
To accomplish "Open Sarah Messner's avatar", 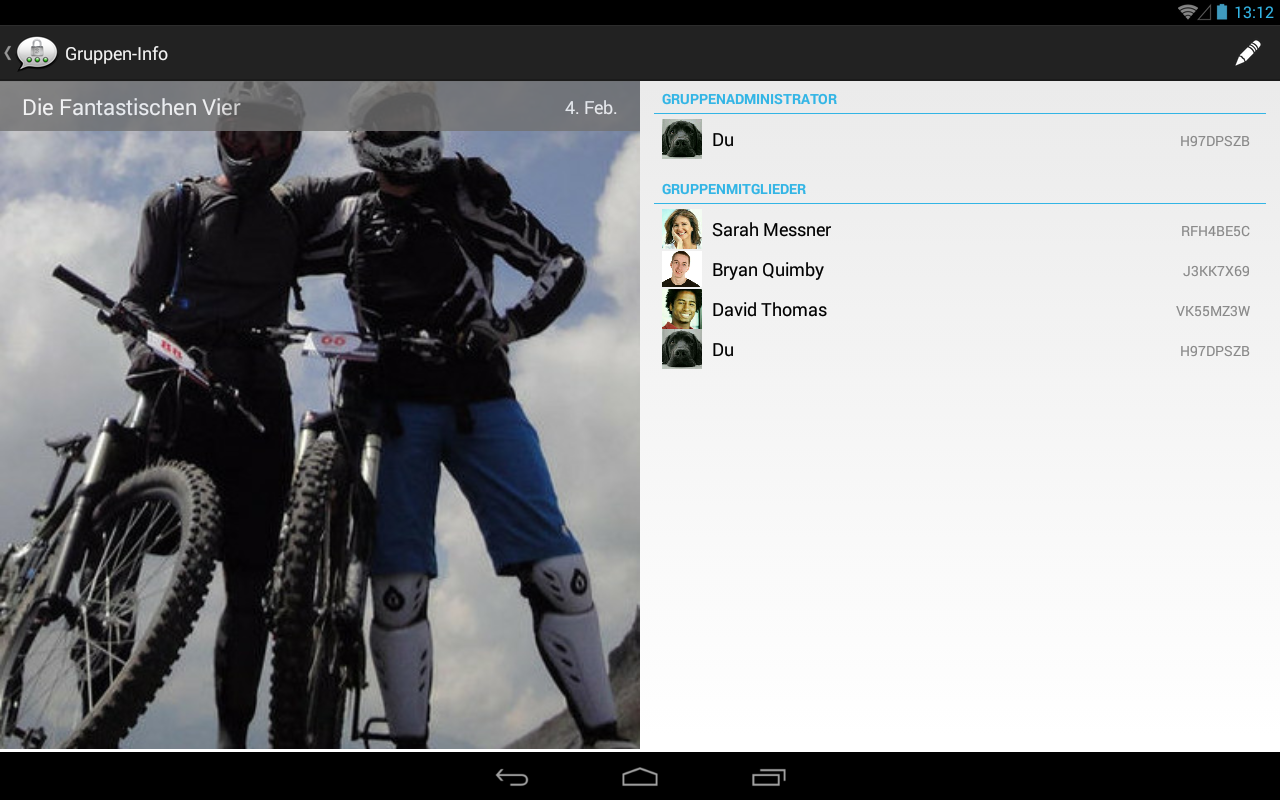I will coord(682,229).
